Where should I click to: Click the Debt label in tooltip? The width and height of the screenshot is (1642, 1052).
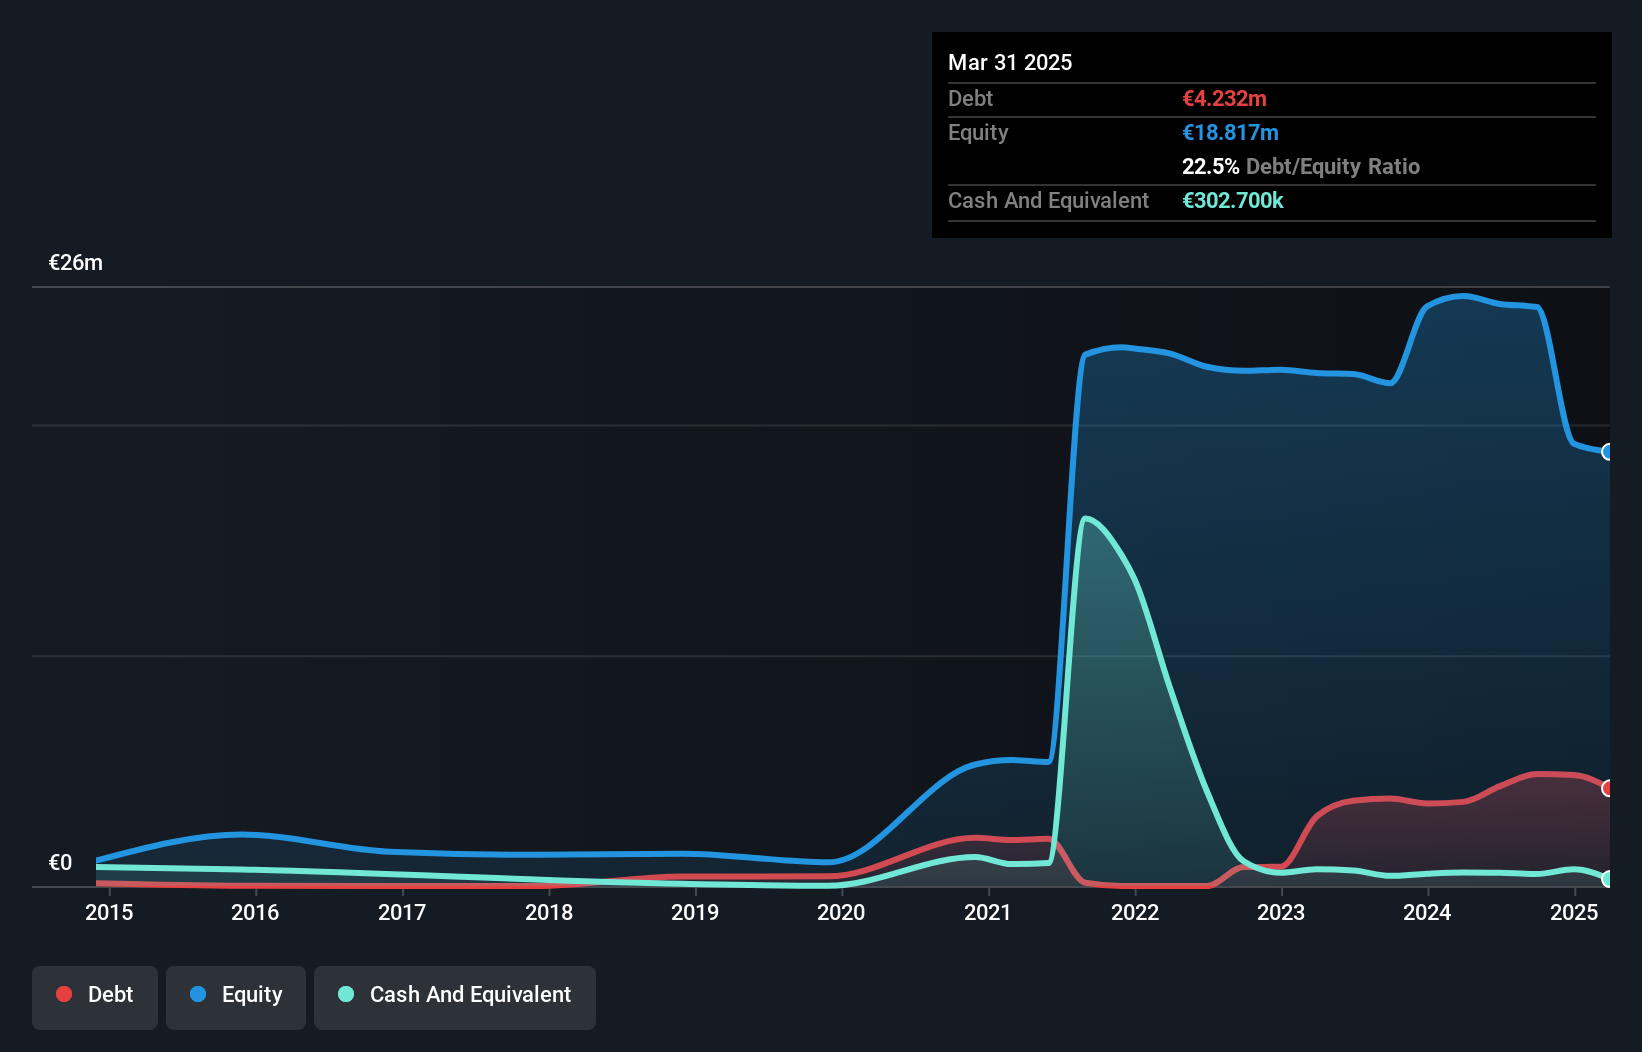[x=970, y=98]
